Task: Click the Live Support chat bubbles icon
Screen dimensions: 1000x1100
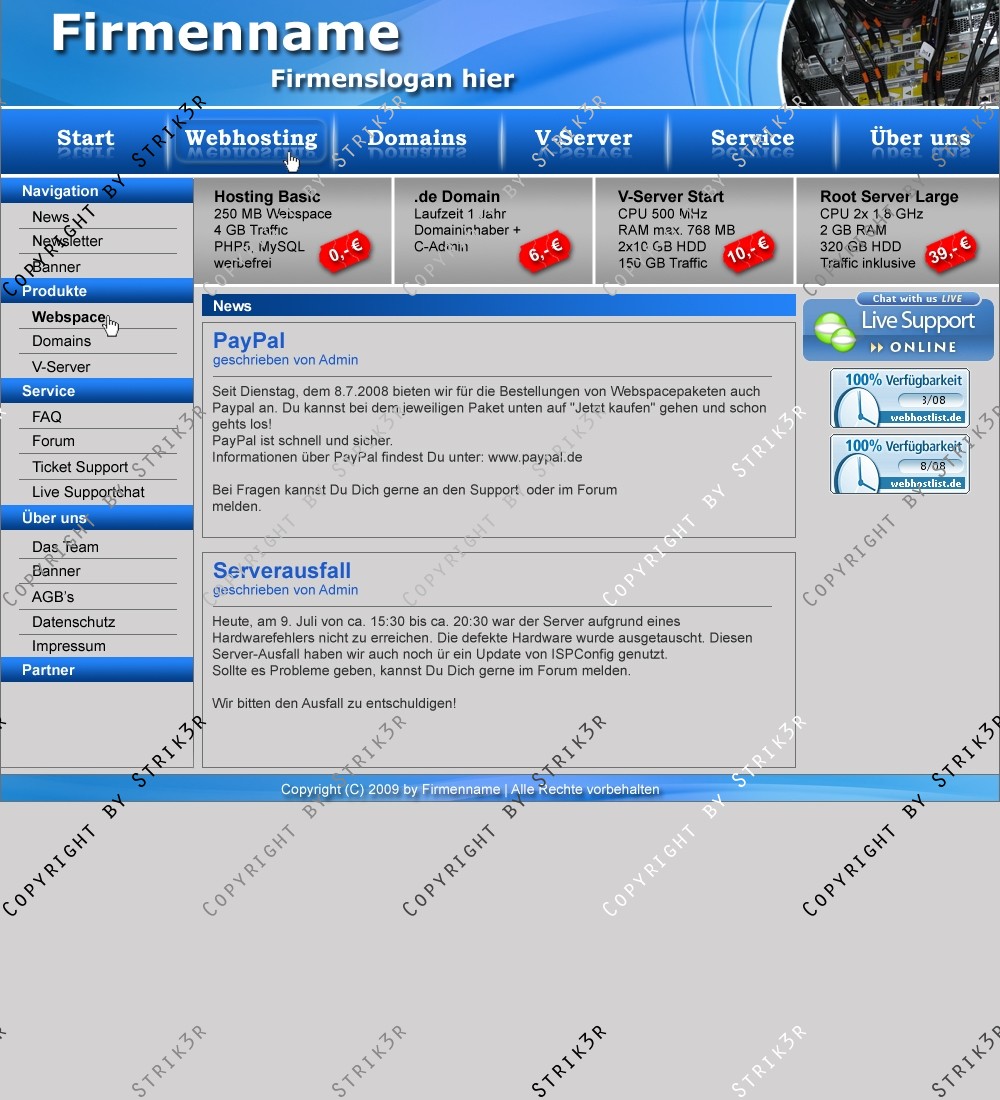Action: tap(834, 331)
